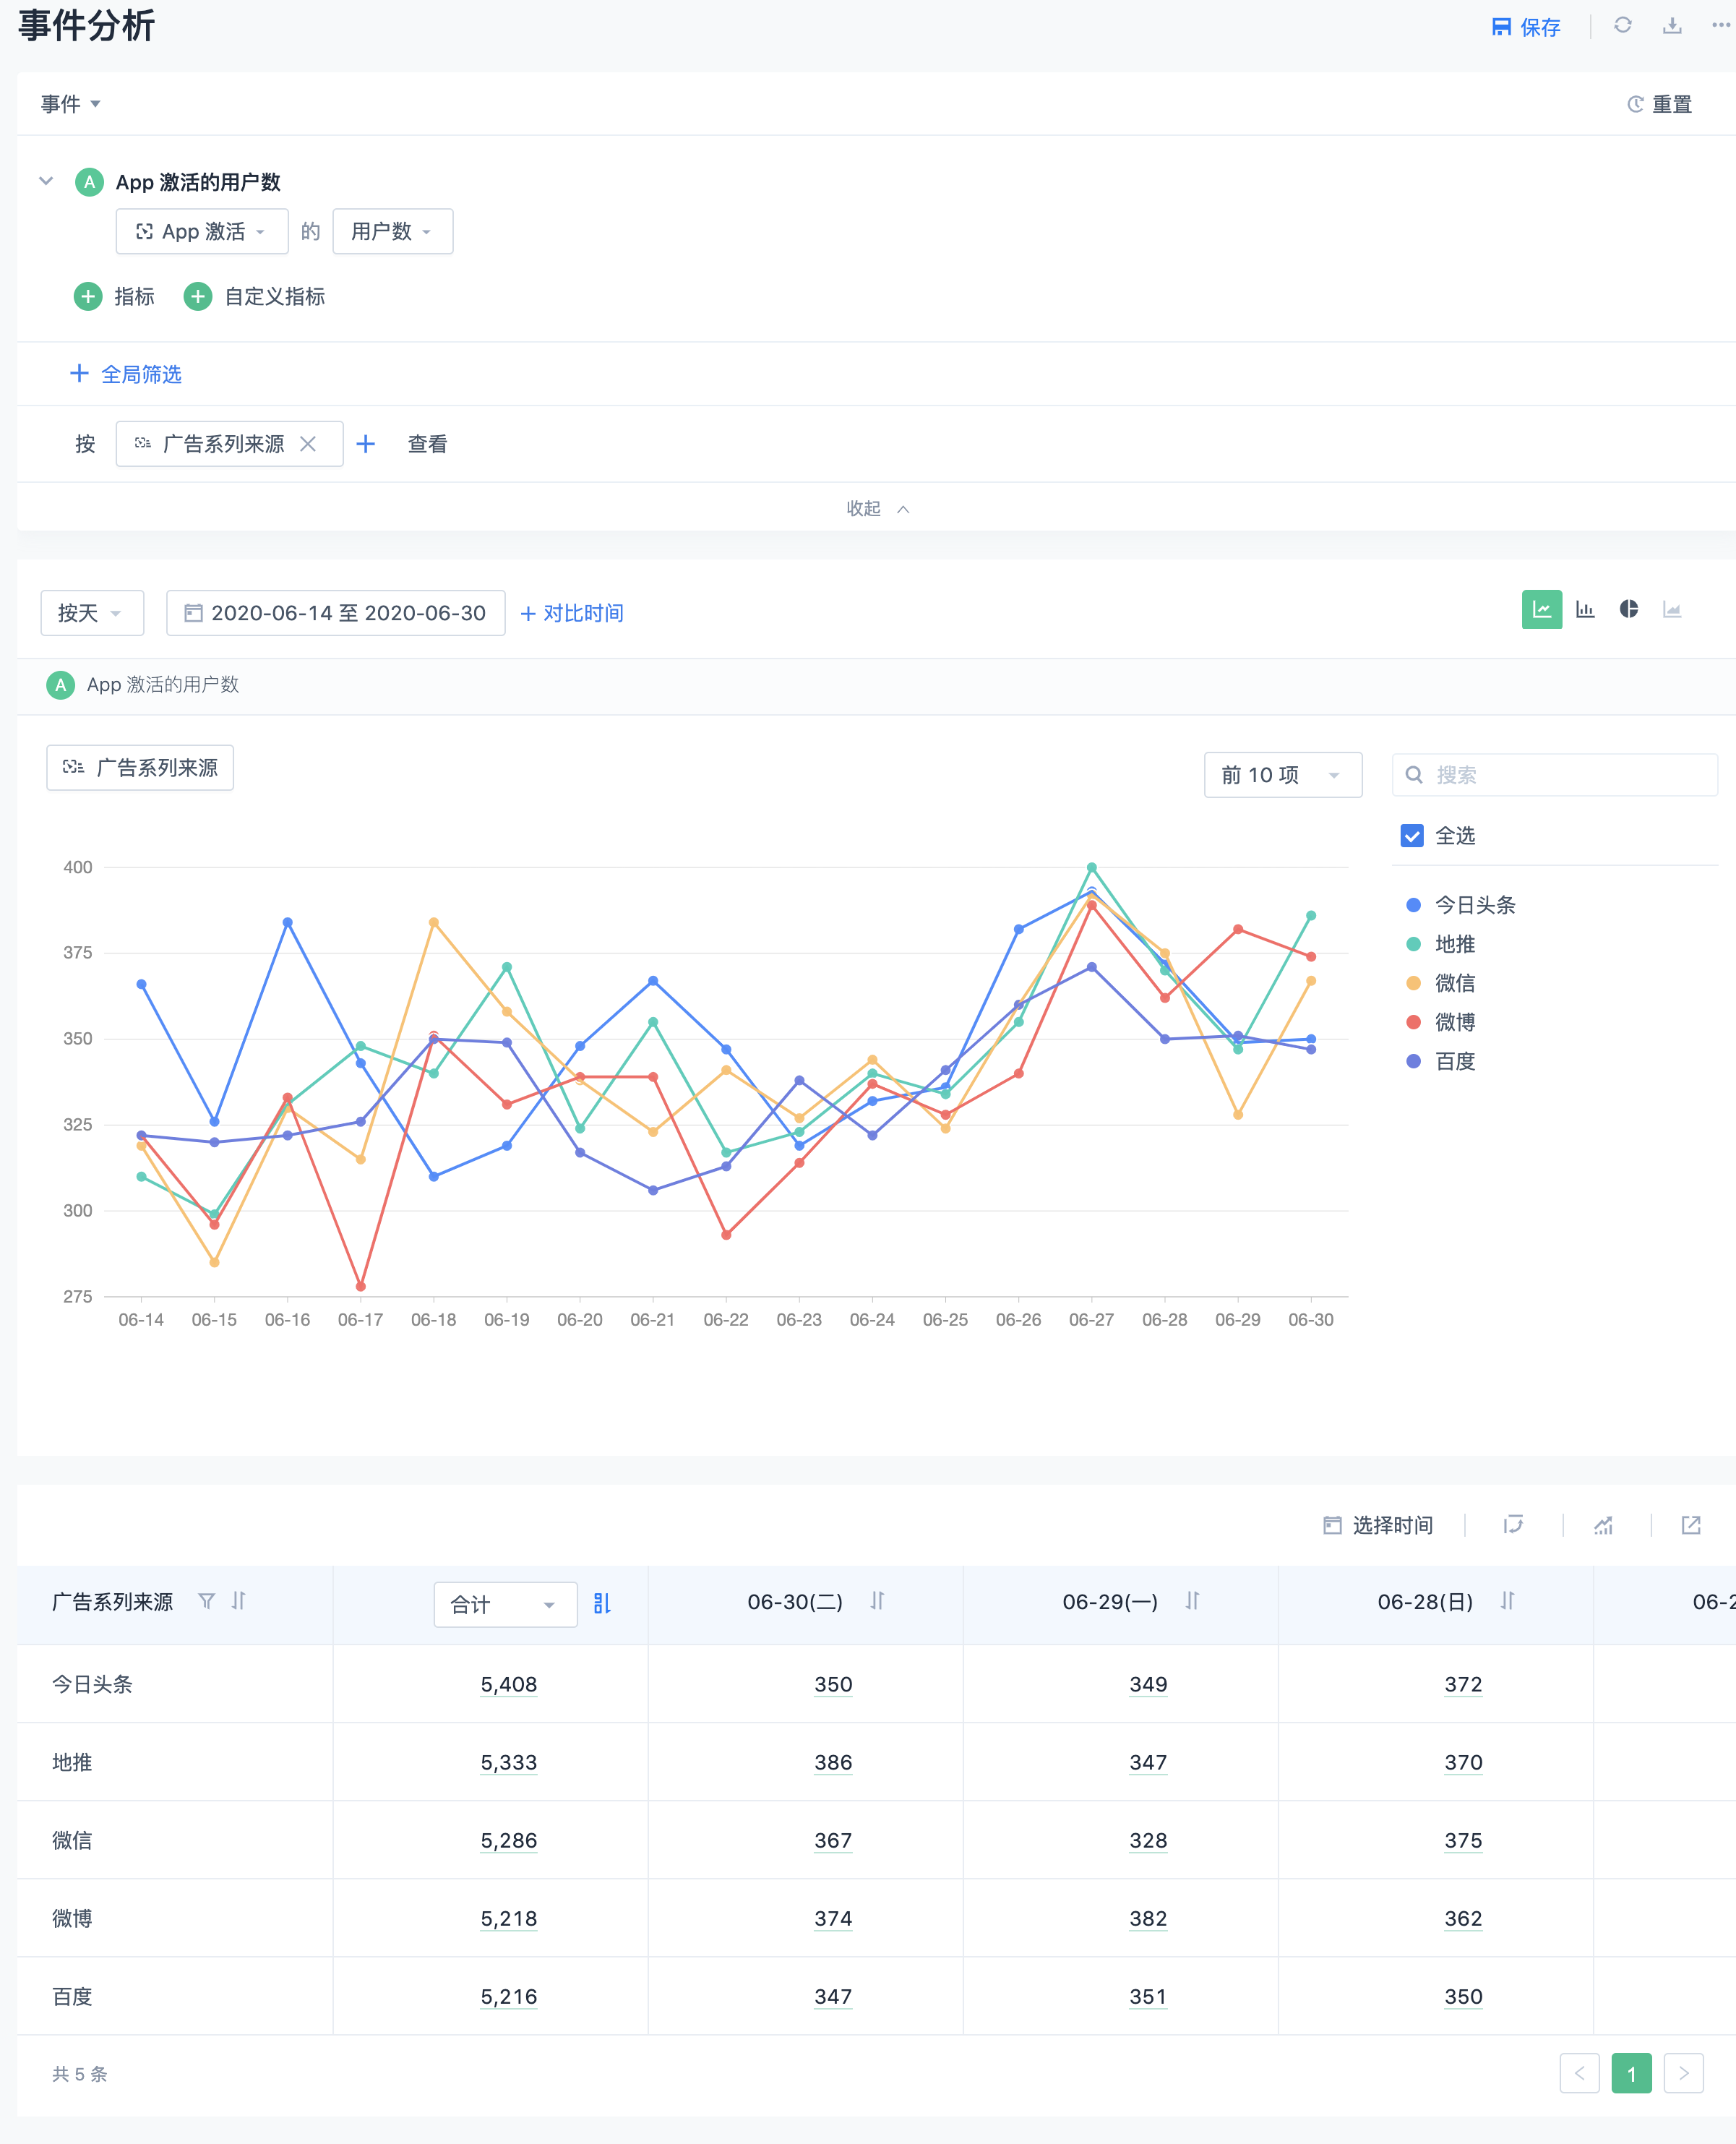This screenshot has height=2144, width=1736.
Task: Click the refresh icon at top
Action: (1622, 25)
